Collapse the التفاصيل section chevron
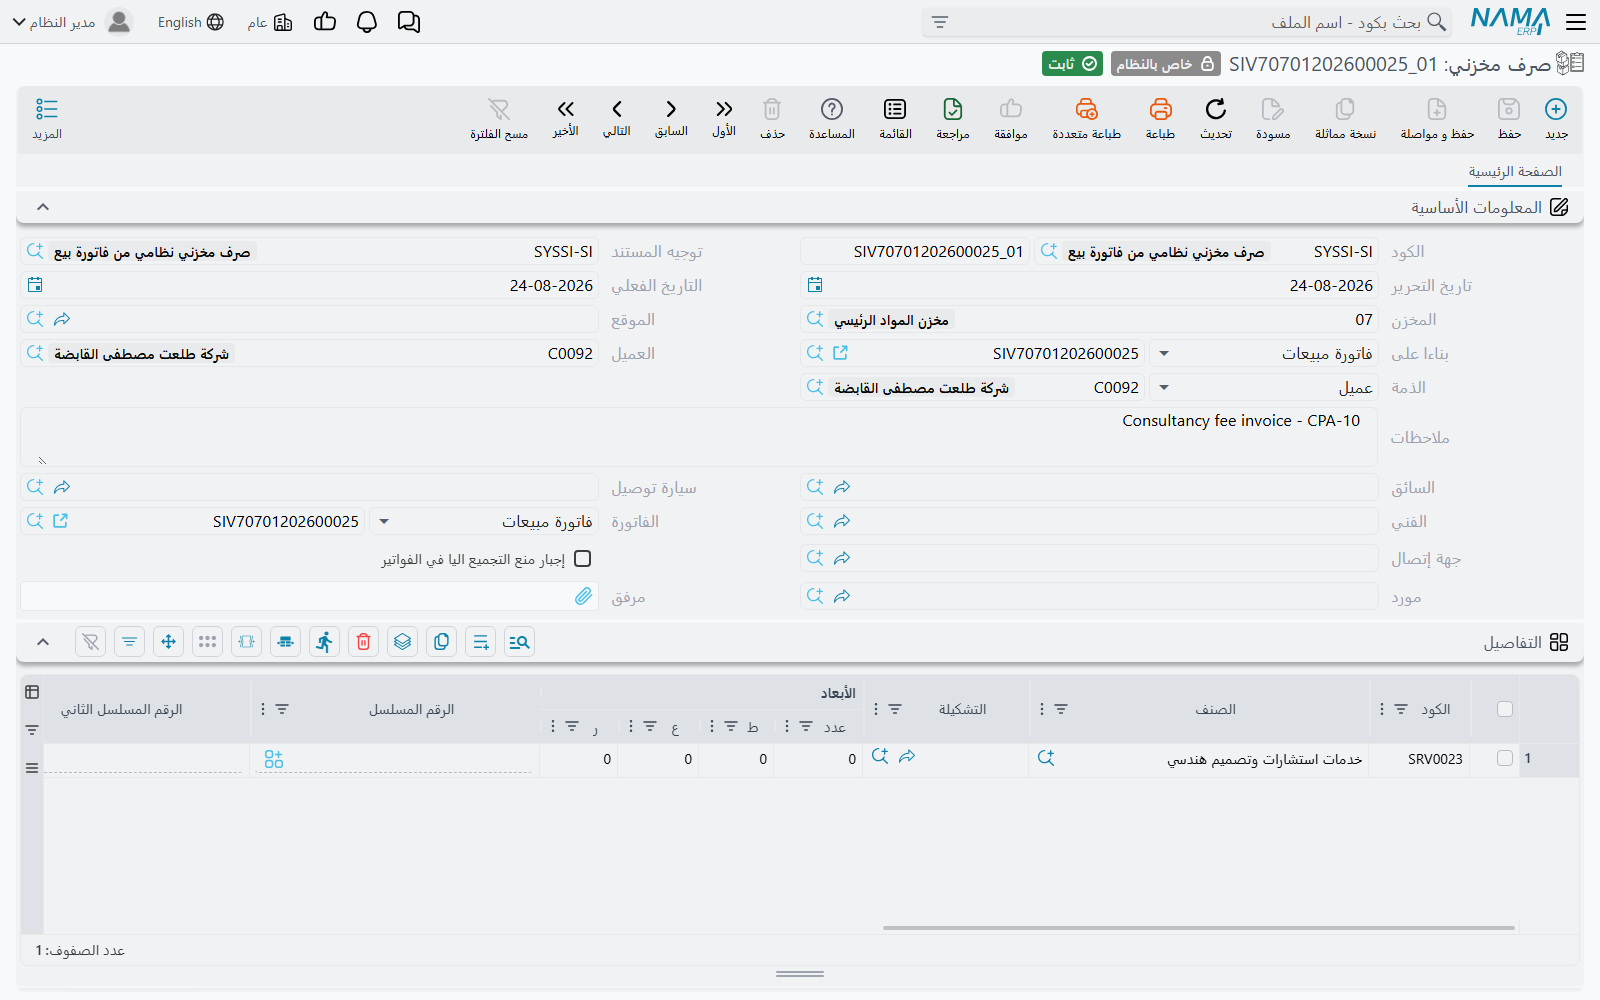 point(43,642)
